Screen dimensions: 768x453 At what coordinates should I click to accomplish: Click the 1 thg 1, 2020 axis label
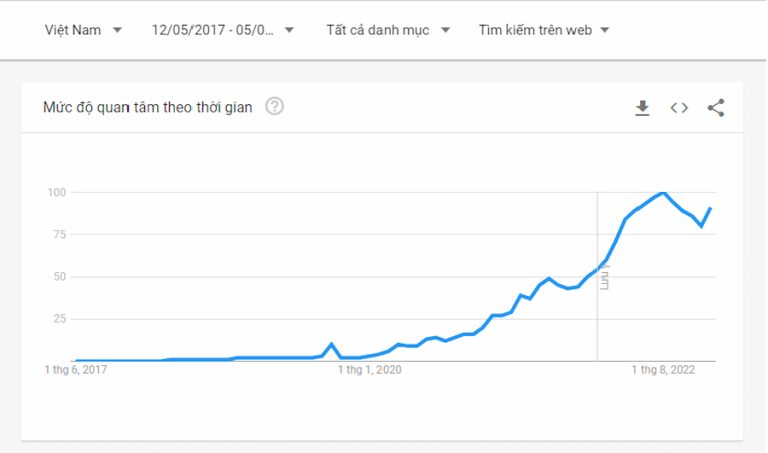tap(369, 370)
